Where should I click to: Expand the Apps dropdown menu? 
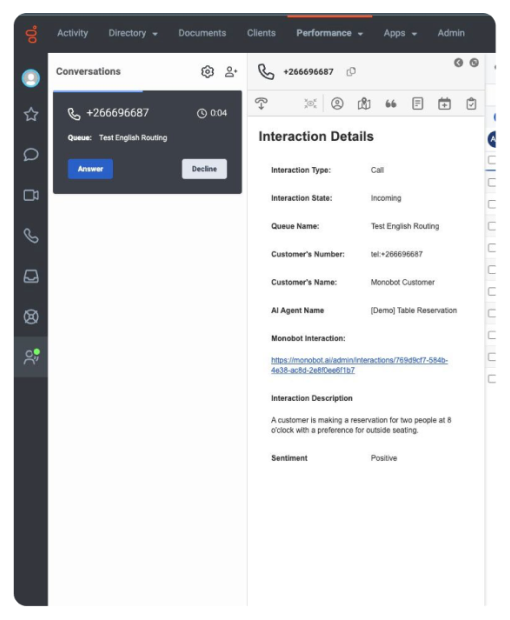point(400,33)
